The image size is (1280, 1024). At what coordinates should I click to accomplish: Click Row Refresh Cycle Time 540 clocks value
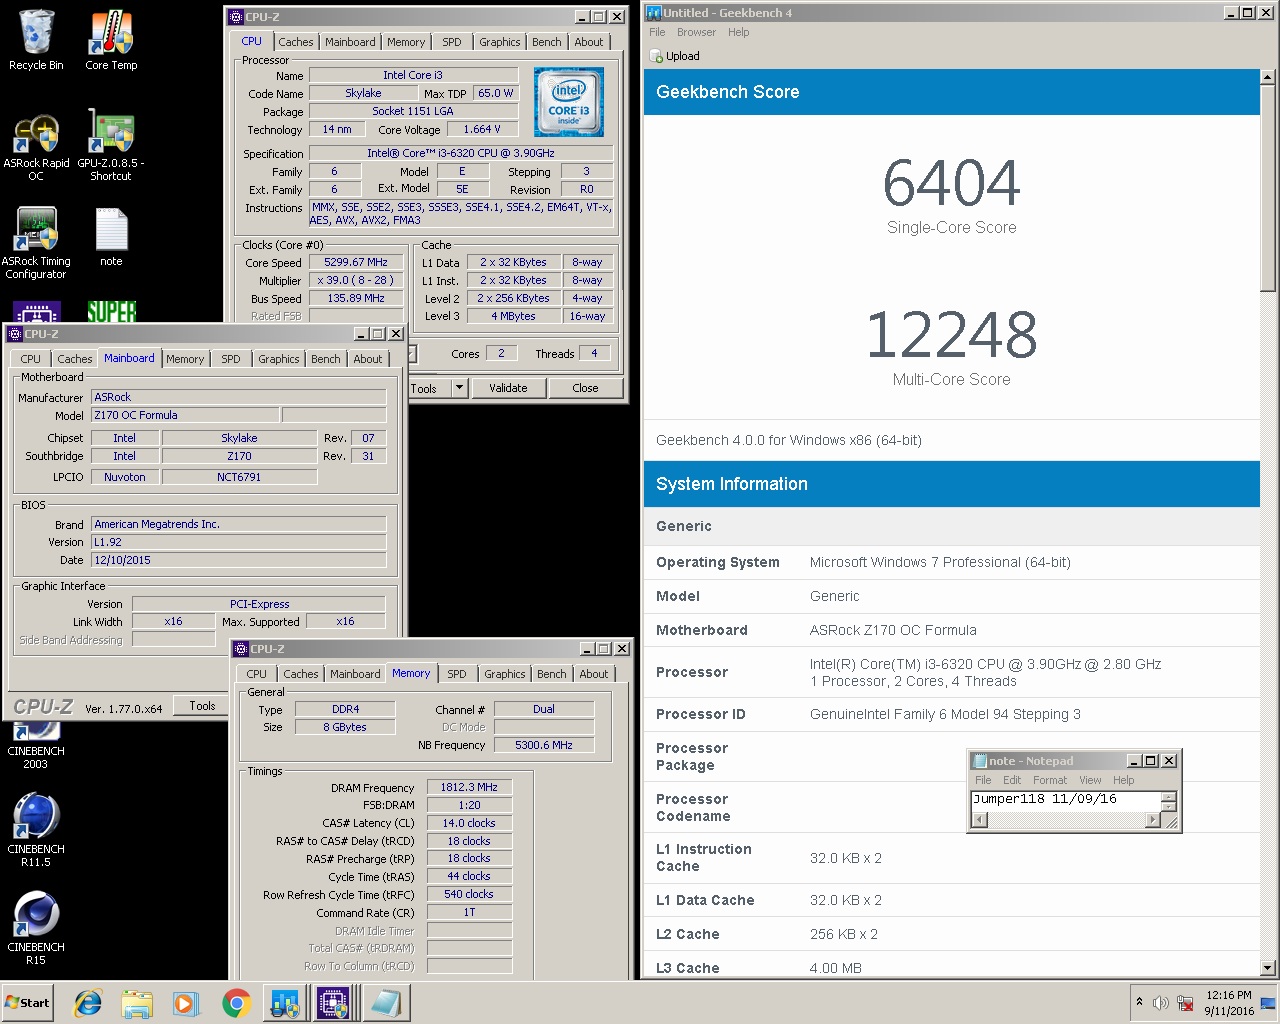(469, 894)
